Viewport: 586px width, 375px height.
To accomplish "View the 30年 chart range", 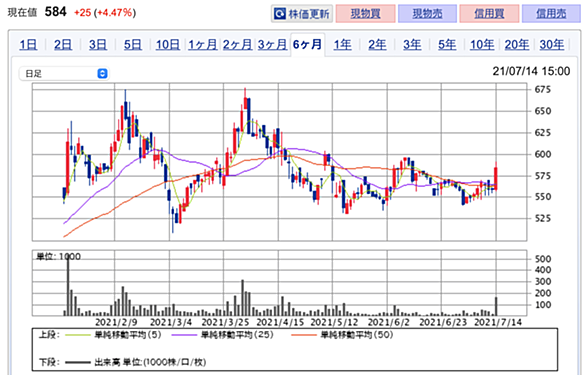I will 552,45.
